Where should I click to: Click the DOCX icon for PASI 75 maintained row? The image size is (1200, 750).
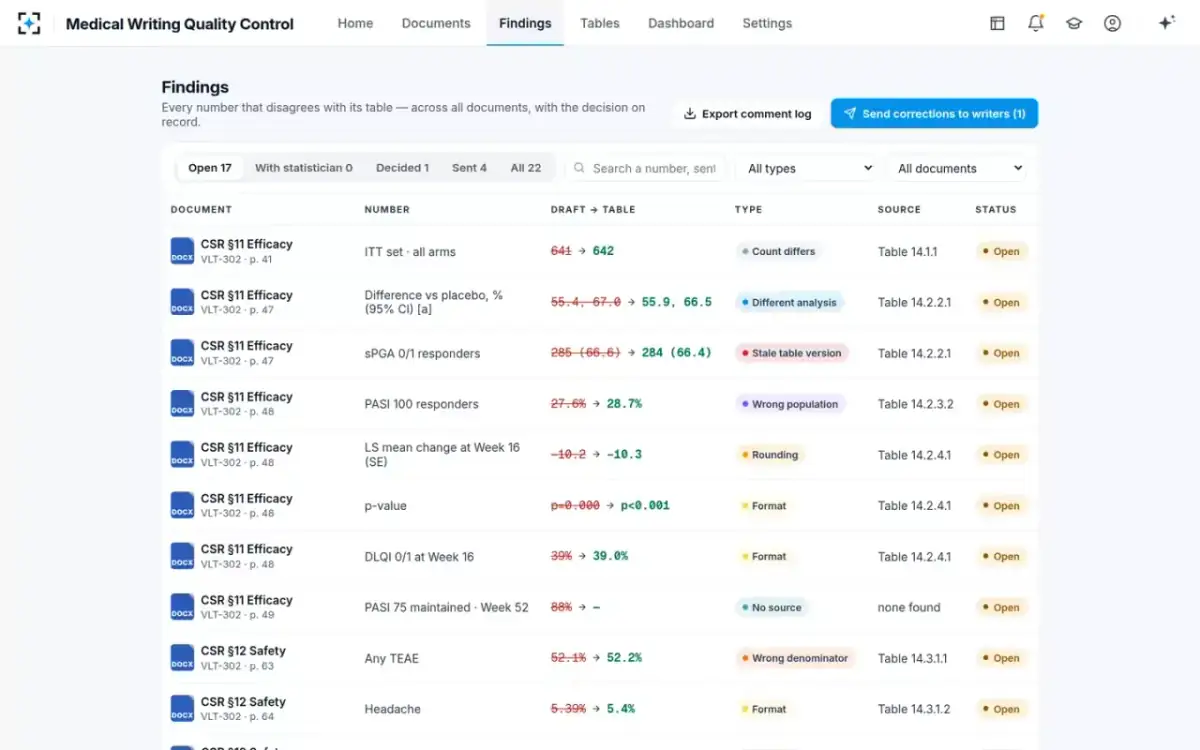(182, 607)
